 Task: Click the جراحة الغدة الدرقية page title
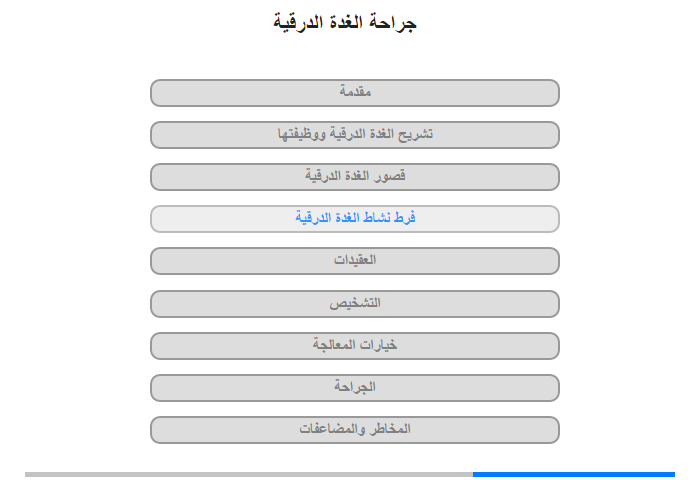tap(345, 22)
